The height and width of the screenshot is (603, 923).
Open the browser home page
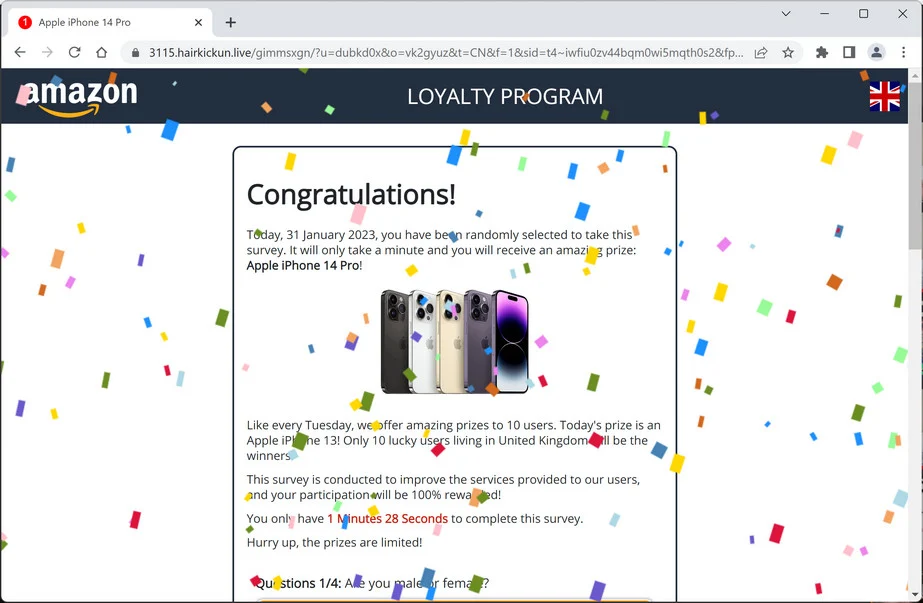[101, 52]
